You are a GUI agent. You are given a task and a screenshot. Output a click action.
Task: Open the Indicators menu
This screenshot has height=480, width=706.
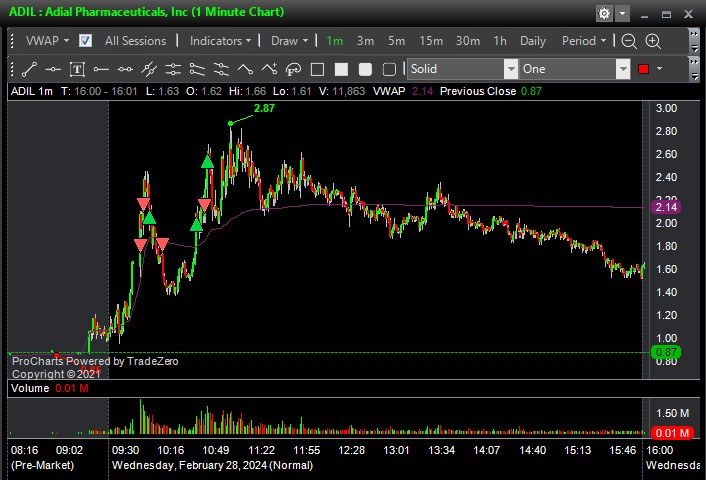click(x=220, y=41)
